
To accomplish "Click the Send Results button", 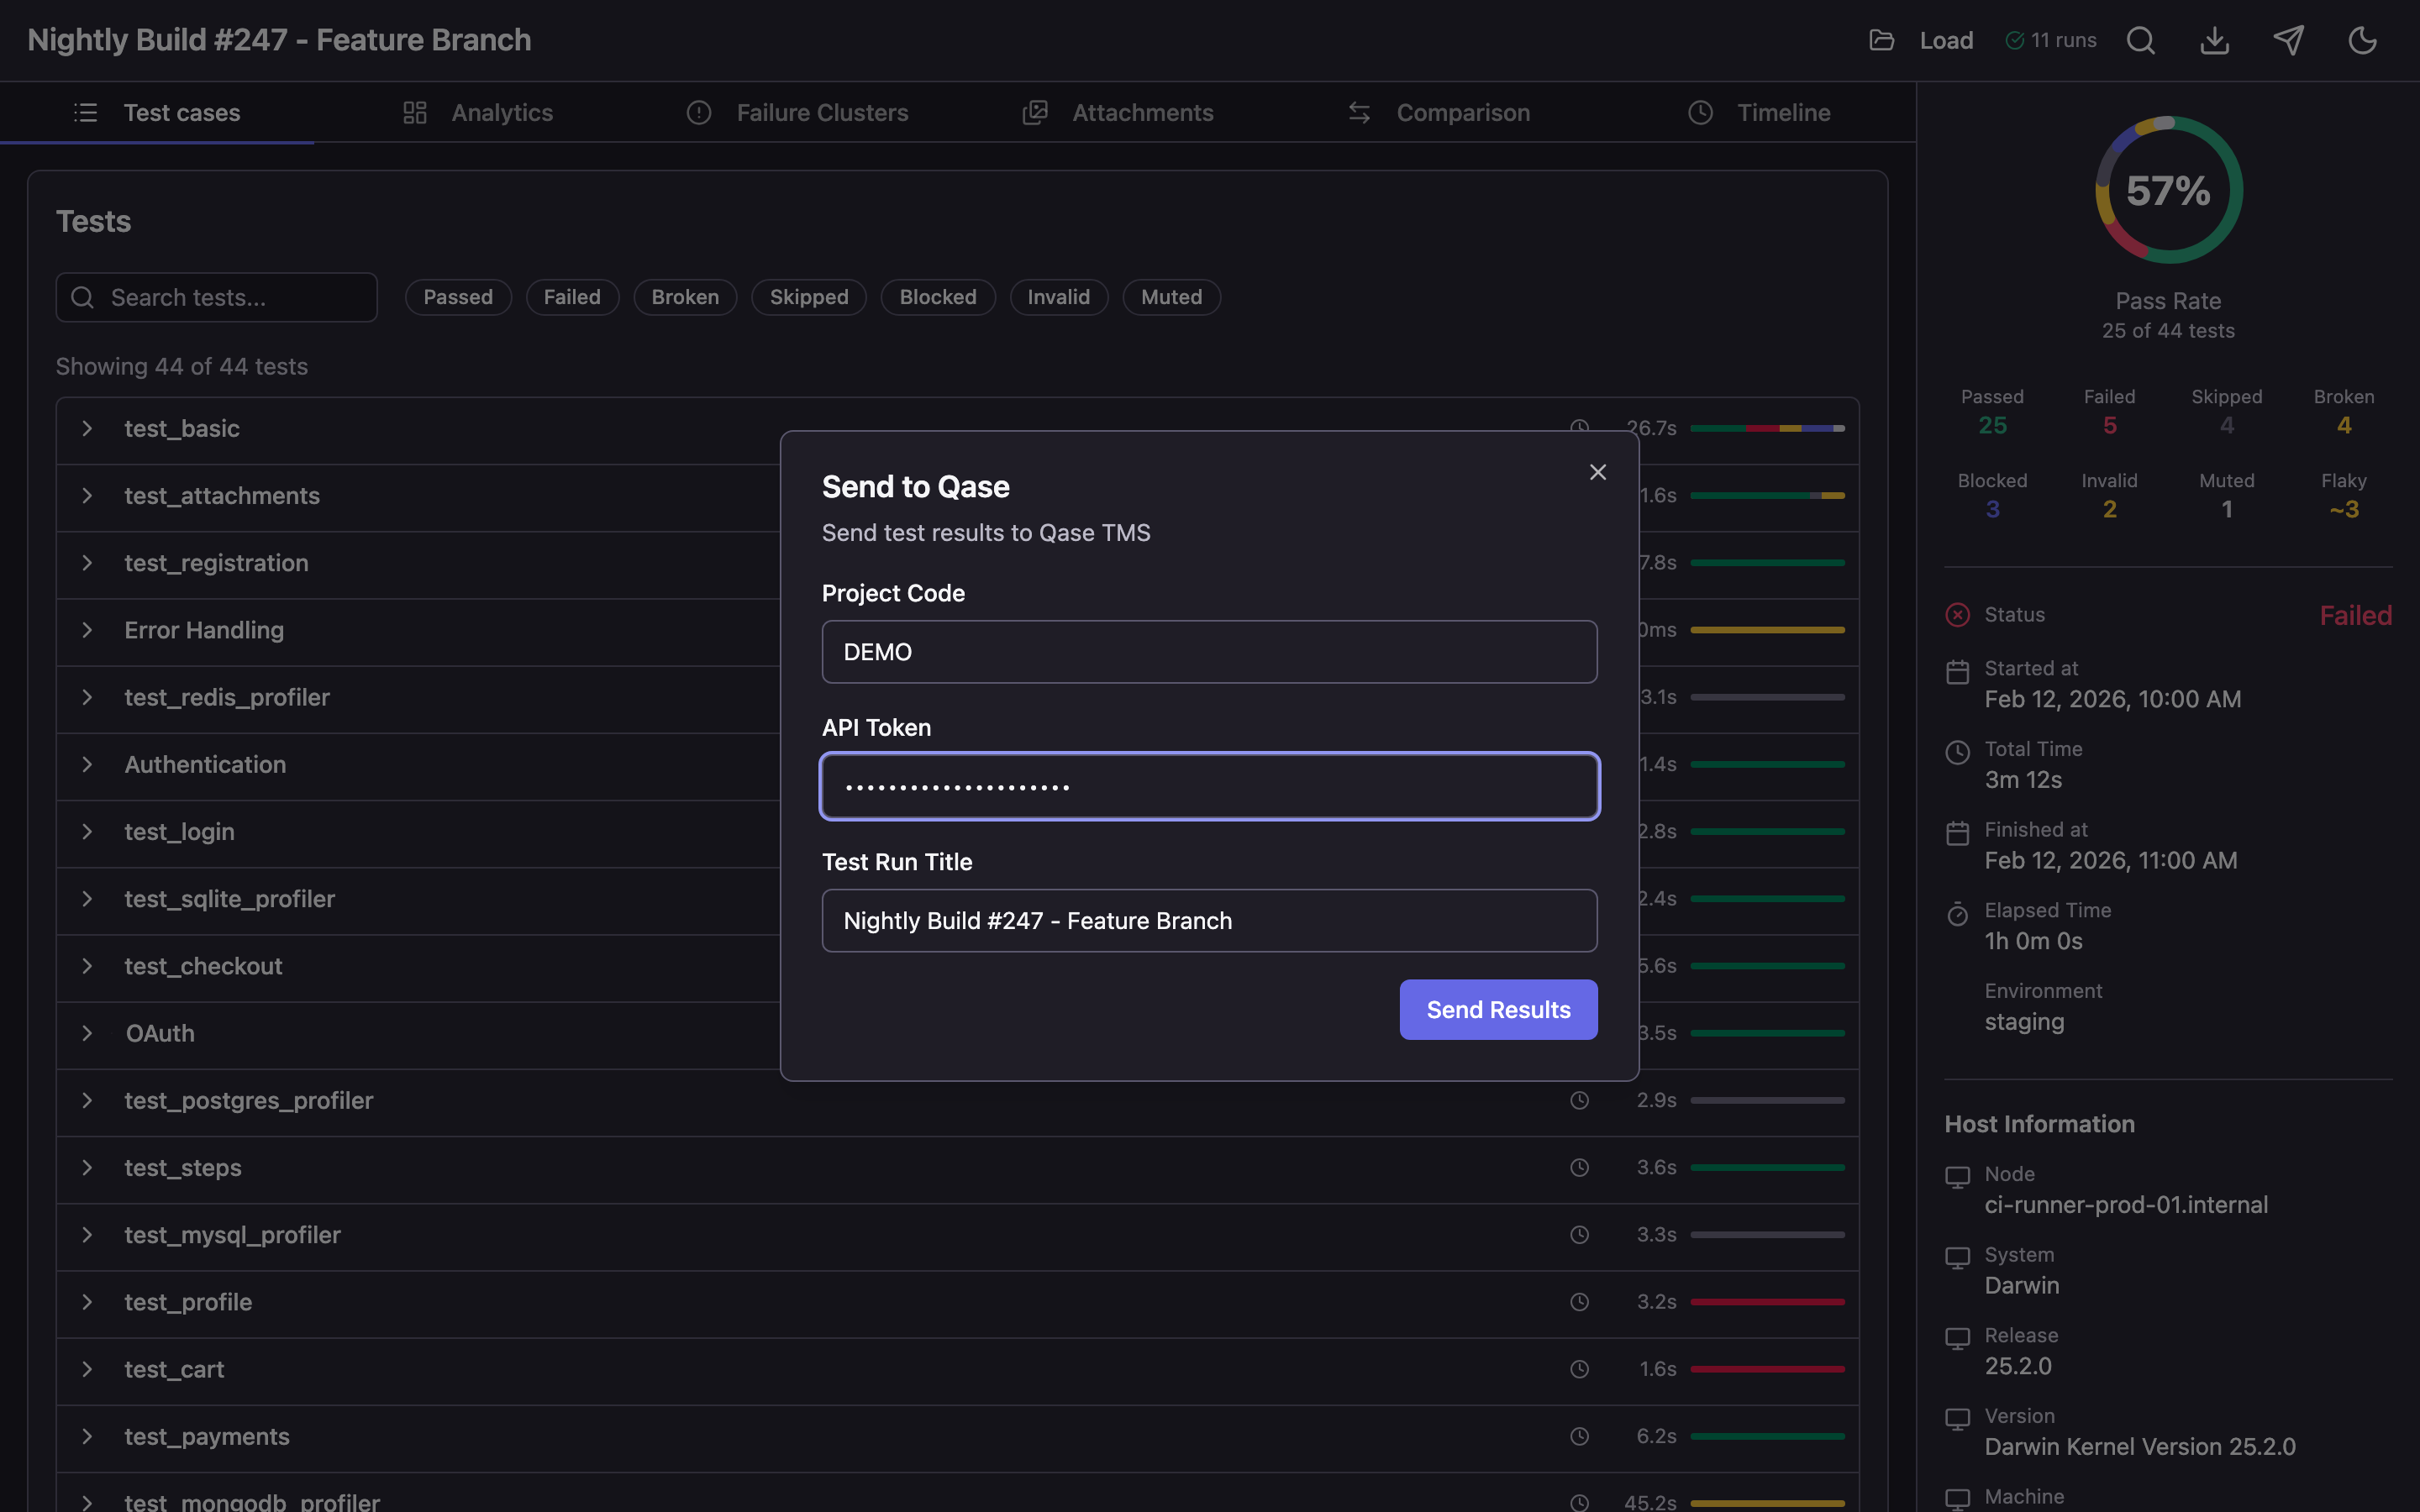I will tap(1497, 1009).
